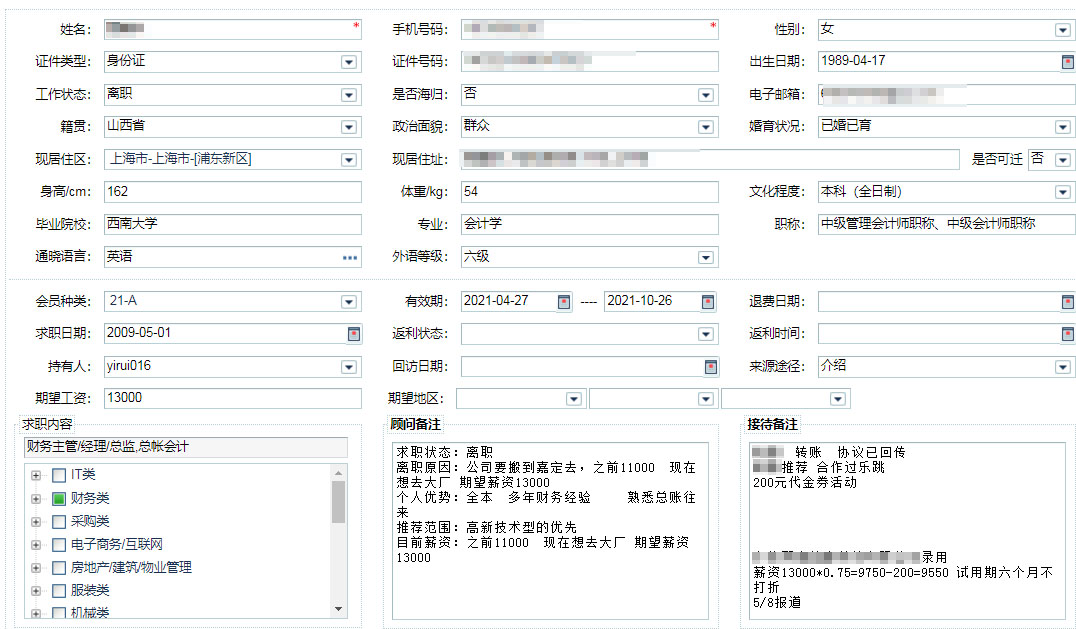Viewport: 1076px width, 629px height.
Task: Select the 服装类 tree label
Action: point(90,591)
